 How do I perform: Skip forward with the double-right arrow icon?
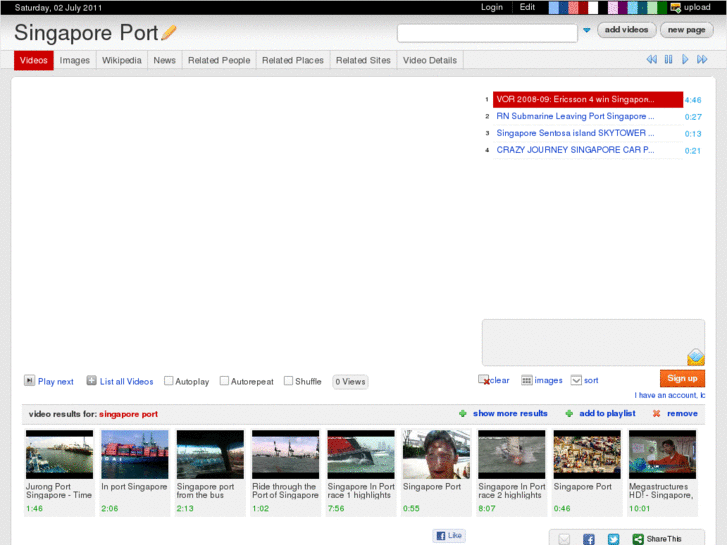pos(702,59)
